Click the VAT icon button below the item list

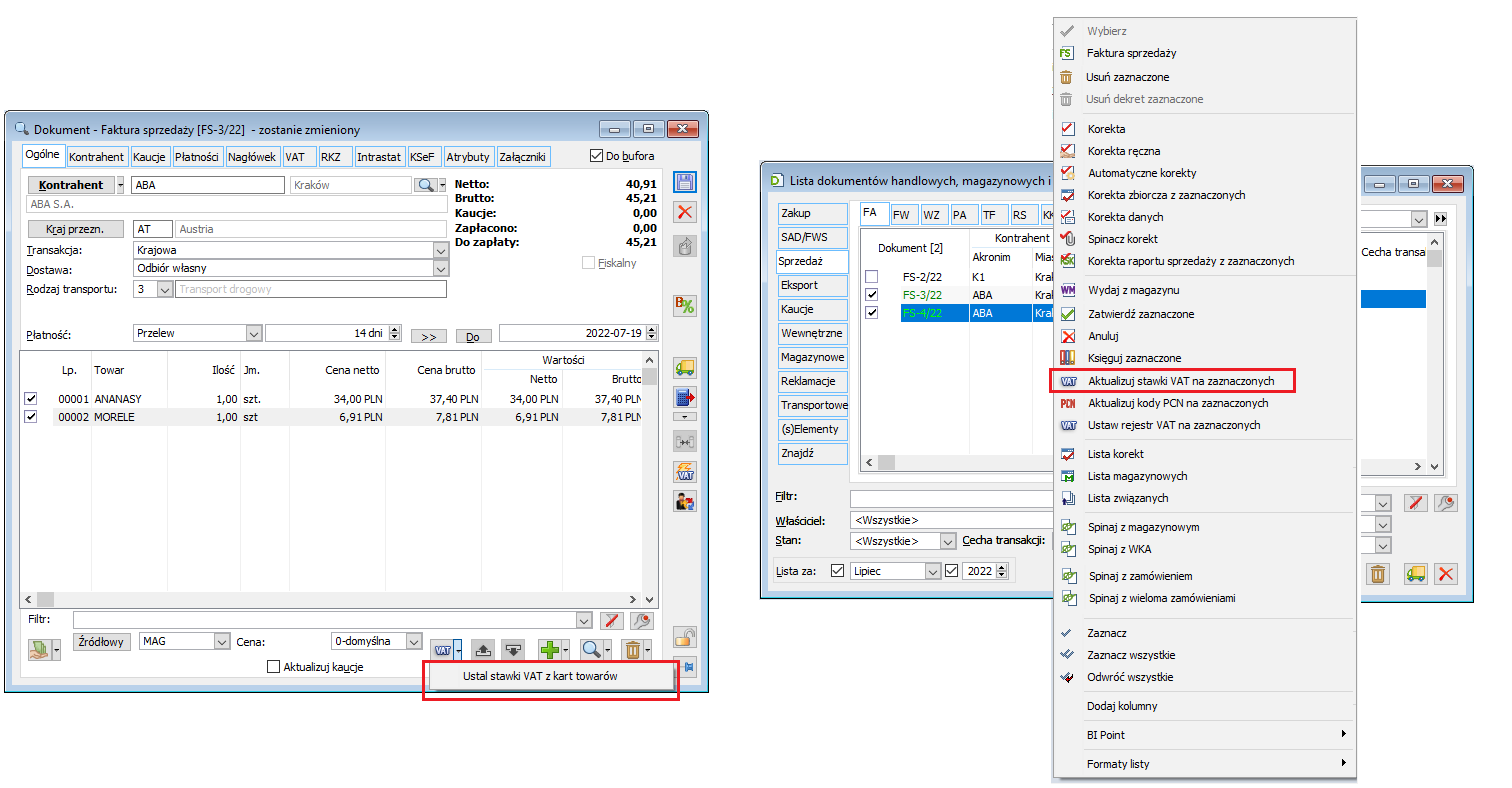click(x=443, y=649)
